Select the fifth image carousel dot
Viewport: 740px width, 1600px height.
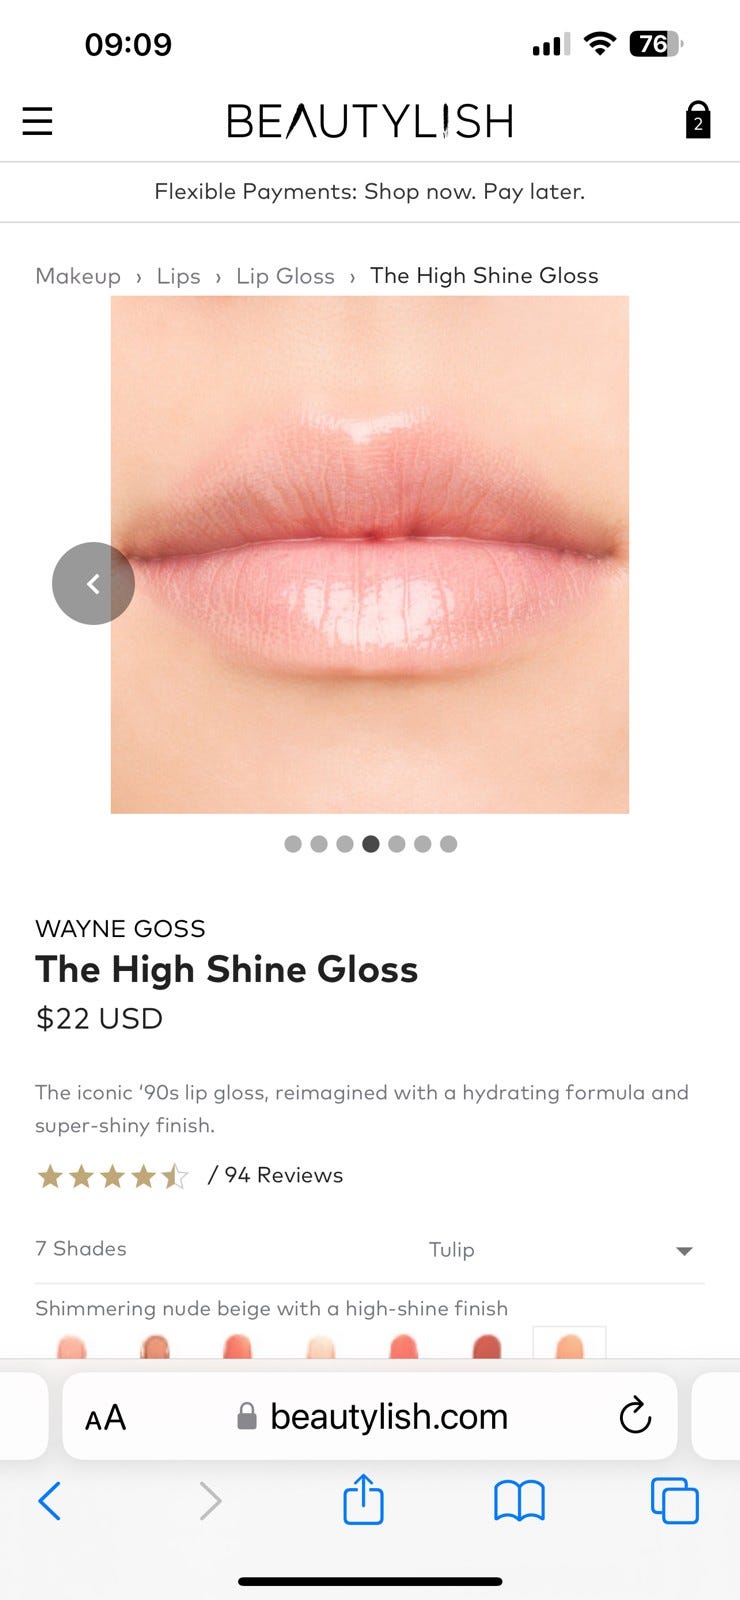coord(397,844)
